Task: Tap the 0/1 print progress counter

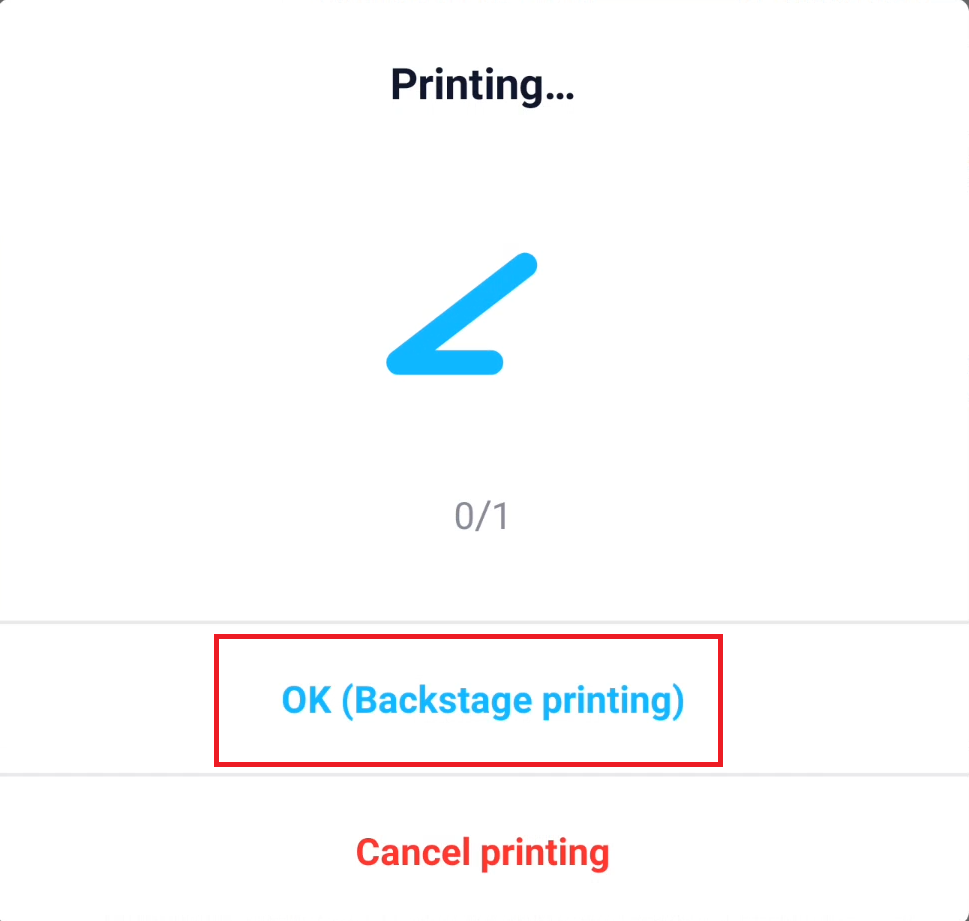Action: click(x=482, y=516)
